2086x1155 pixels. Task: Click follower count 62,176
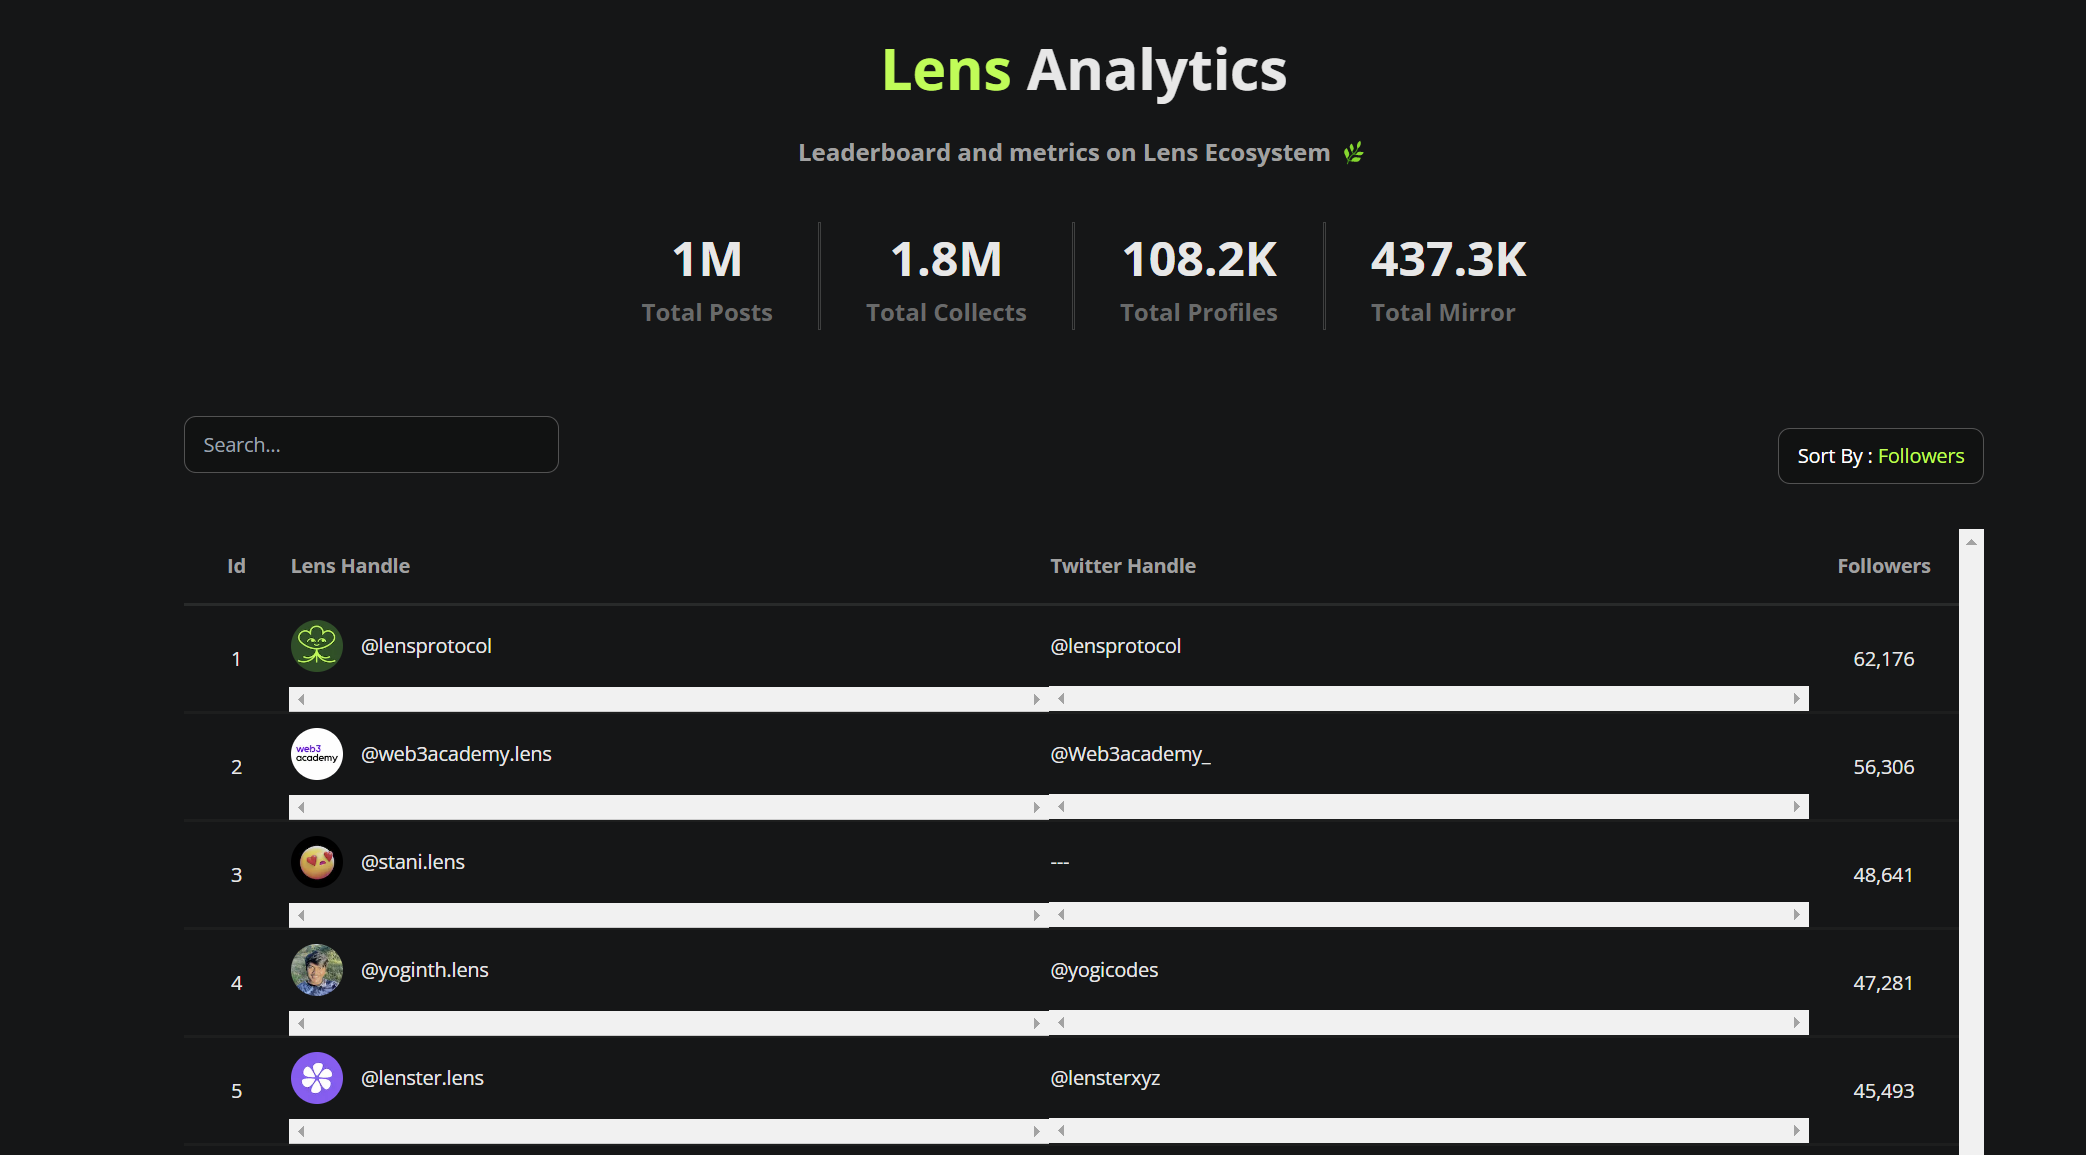pos(1884,659)
